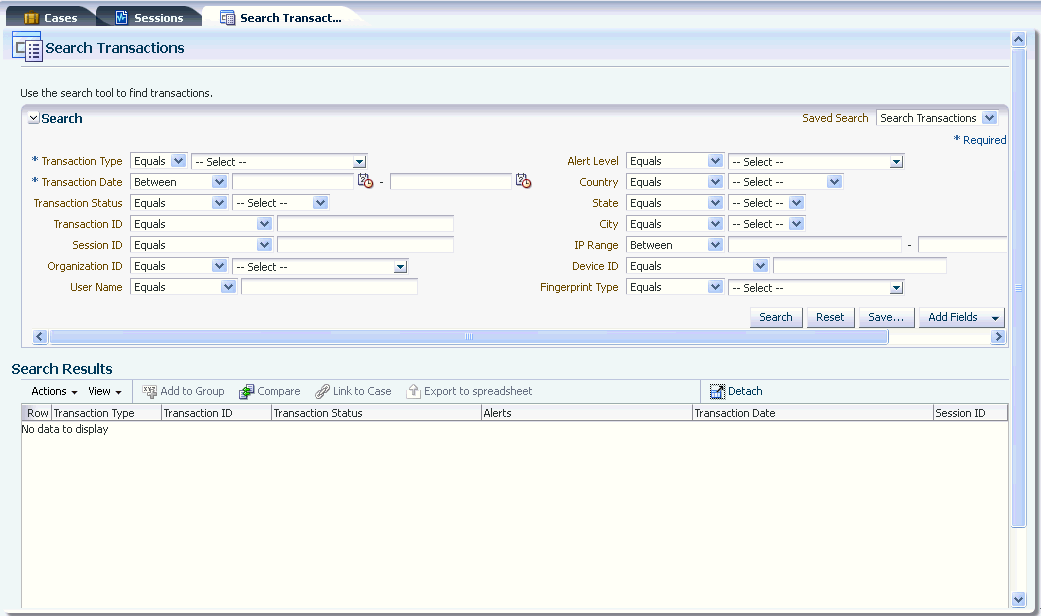Click the Search Transactions page header icon

(27, 47)
